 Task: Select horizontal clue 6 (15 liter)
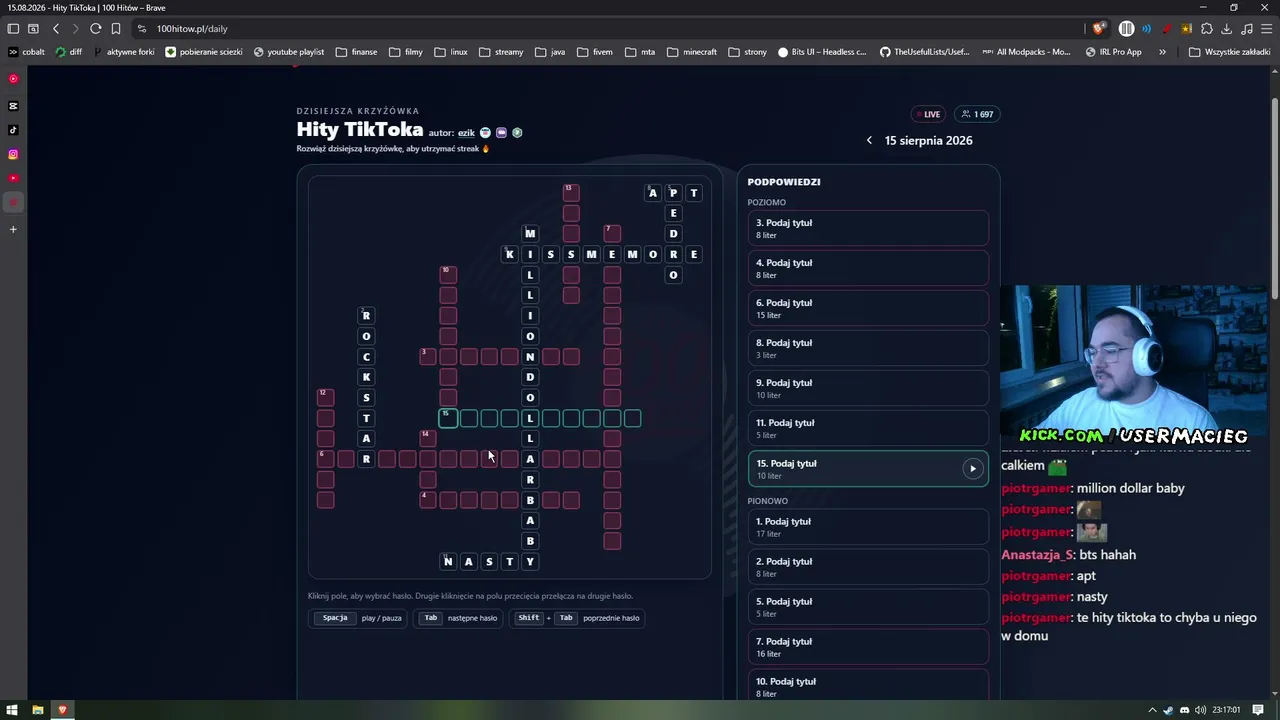868,309
